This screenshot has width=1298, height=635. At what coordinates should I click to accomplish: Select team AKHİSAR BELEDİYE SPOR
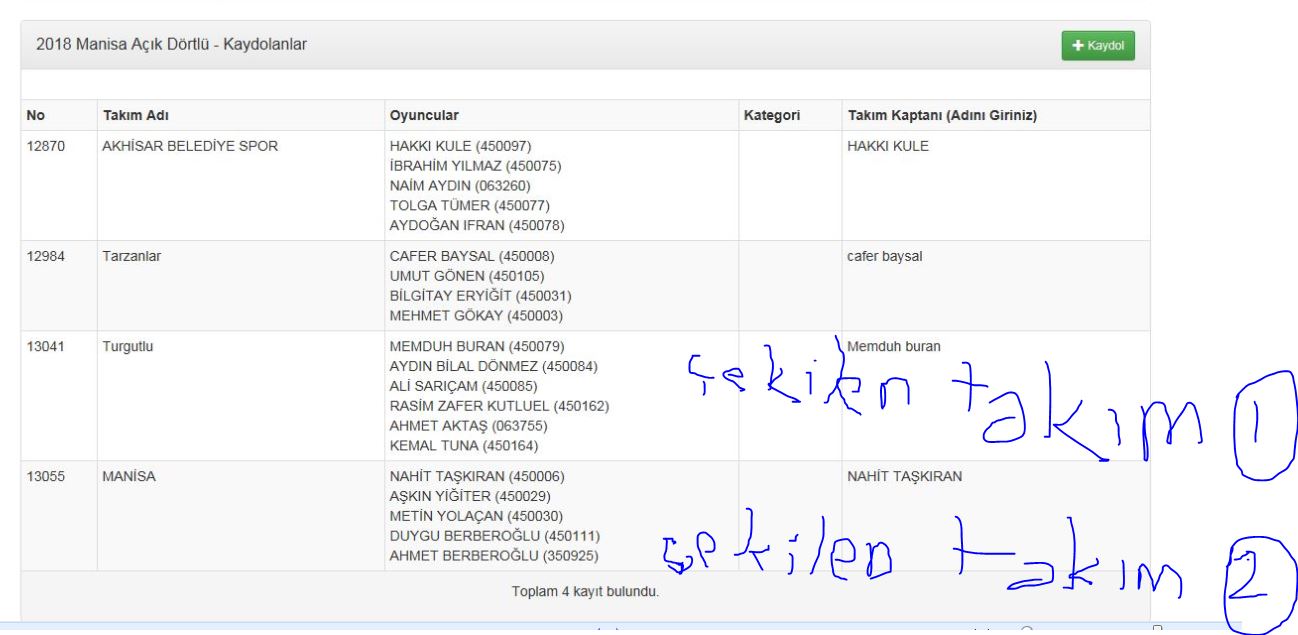point(190,146)
